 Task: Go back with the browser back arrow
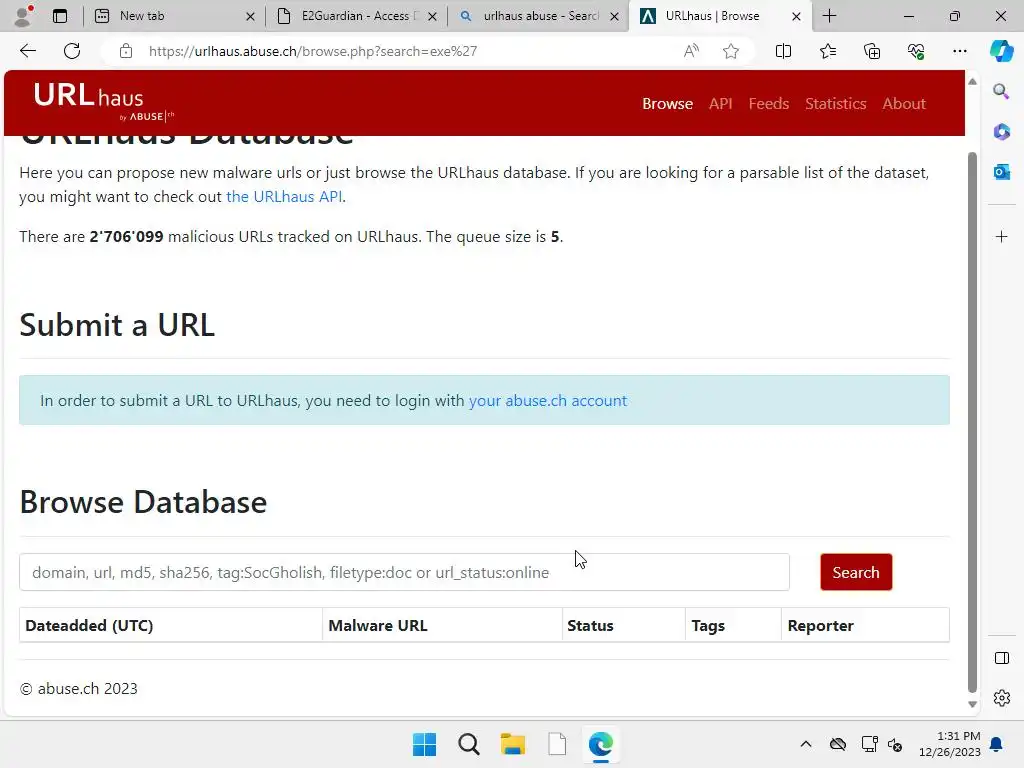click(x=27, y=51)
